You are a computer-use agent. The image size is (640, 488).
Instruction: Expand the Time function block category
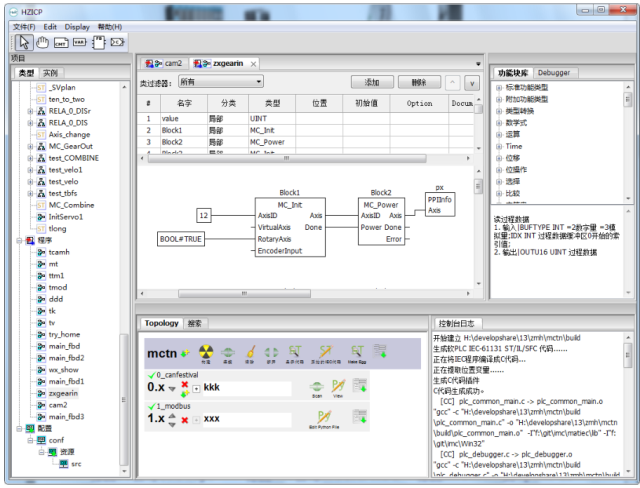click(x=499, y=146)
